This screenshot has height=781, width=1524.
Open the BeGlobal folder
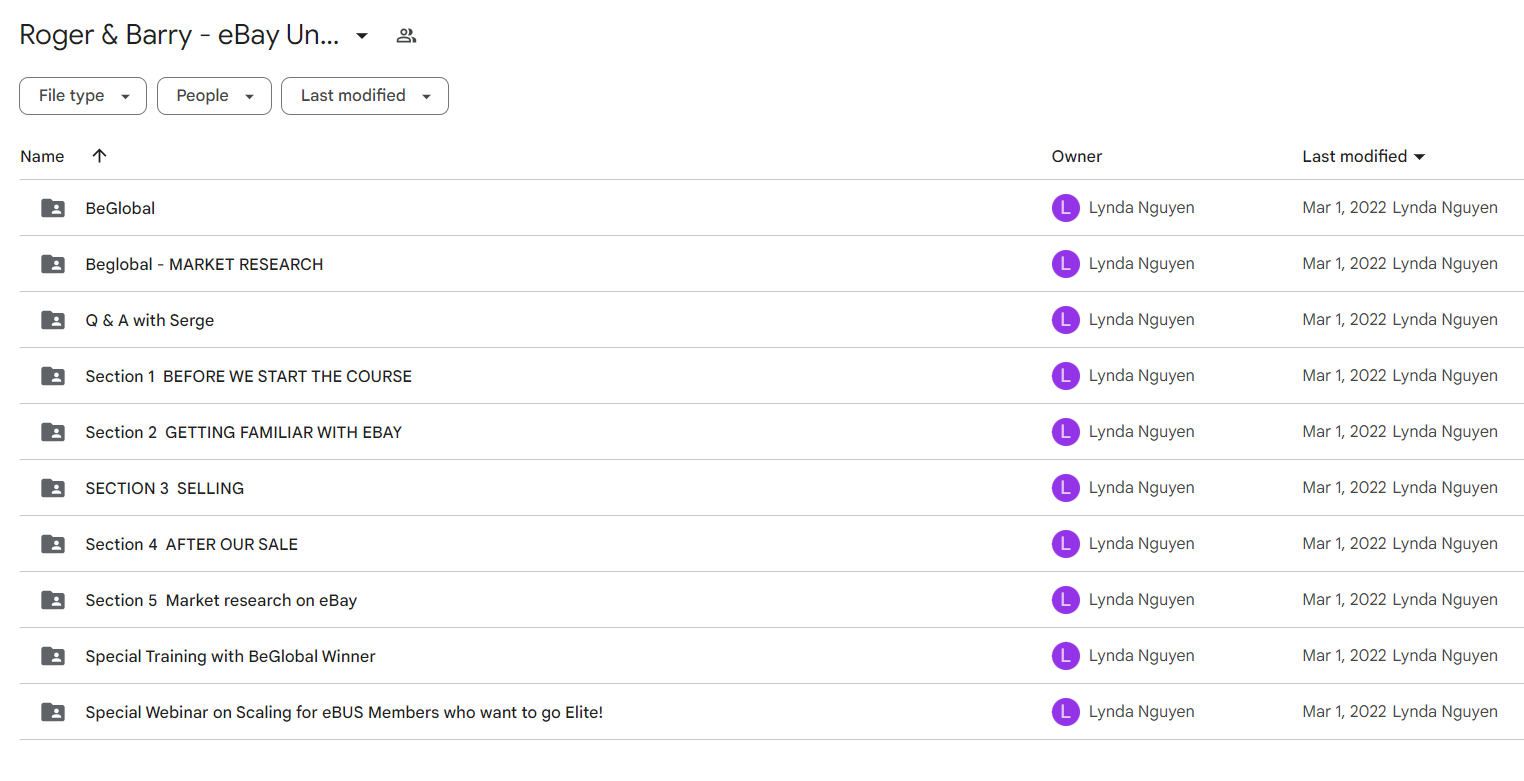point(120,208)
